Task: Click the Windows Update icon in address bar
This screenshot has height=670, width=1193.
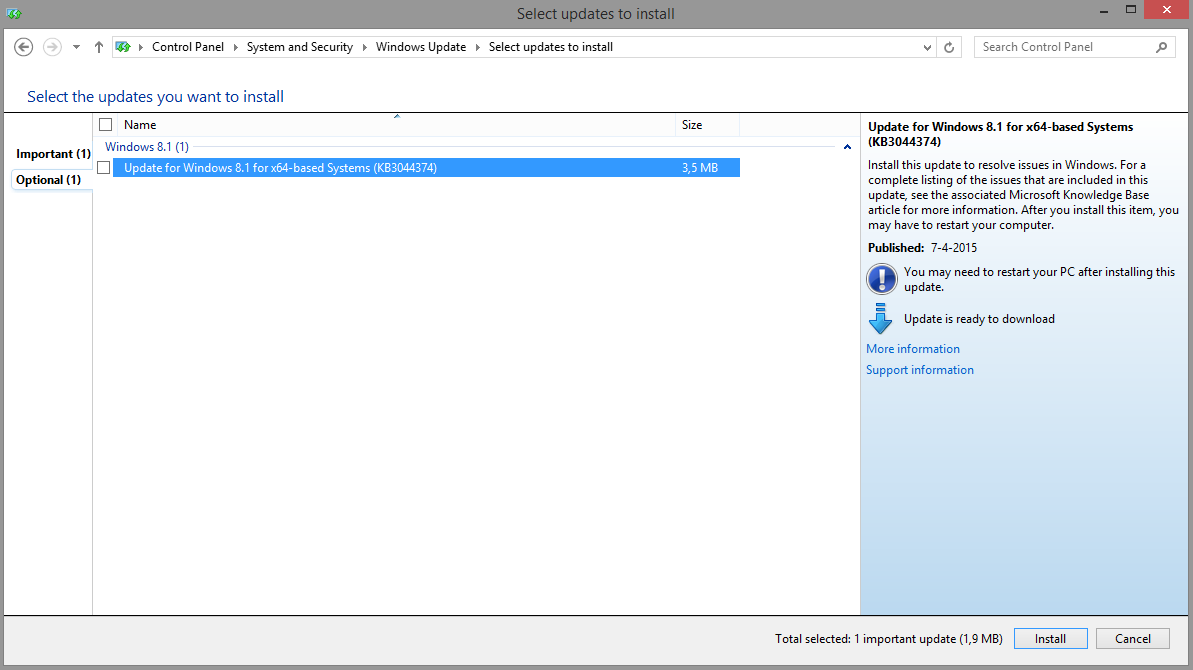Action: pos(122,47)
